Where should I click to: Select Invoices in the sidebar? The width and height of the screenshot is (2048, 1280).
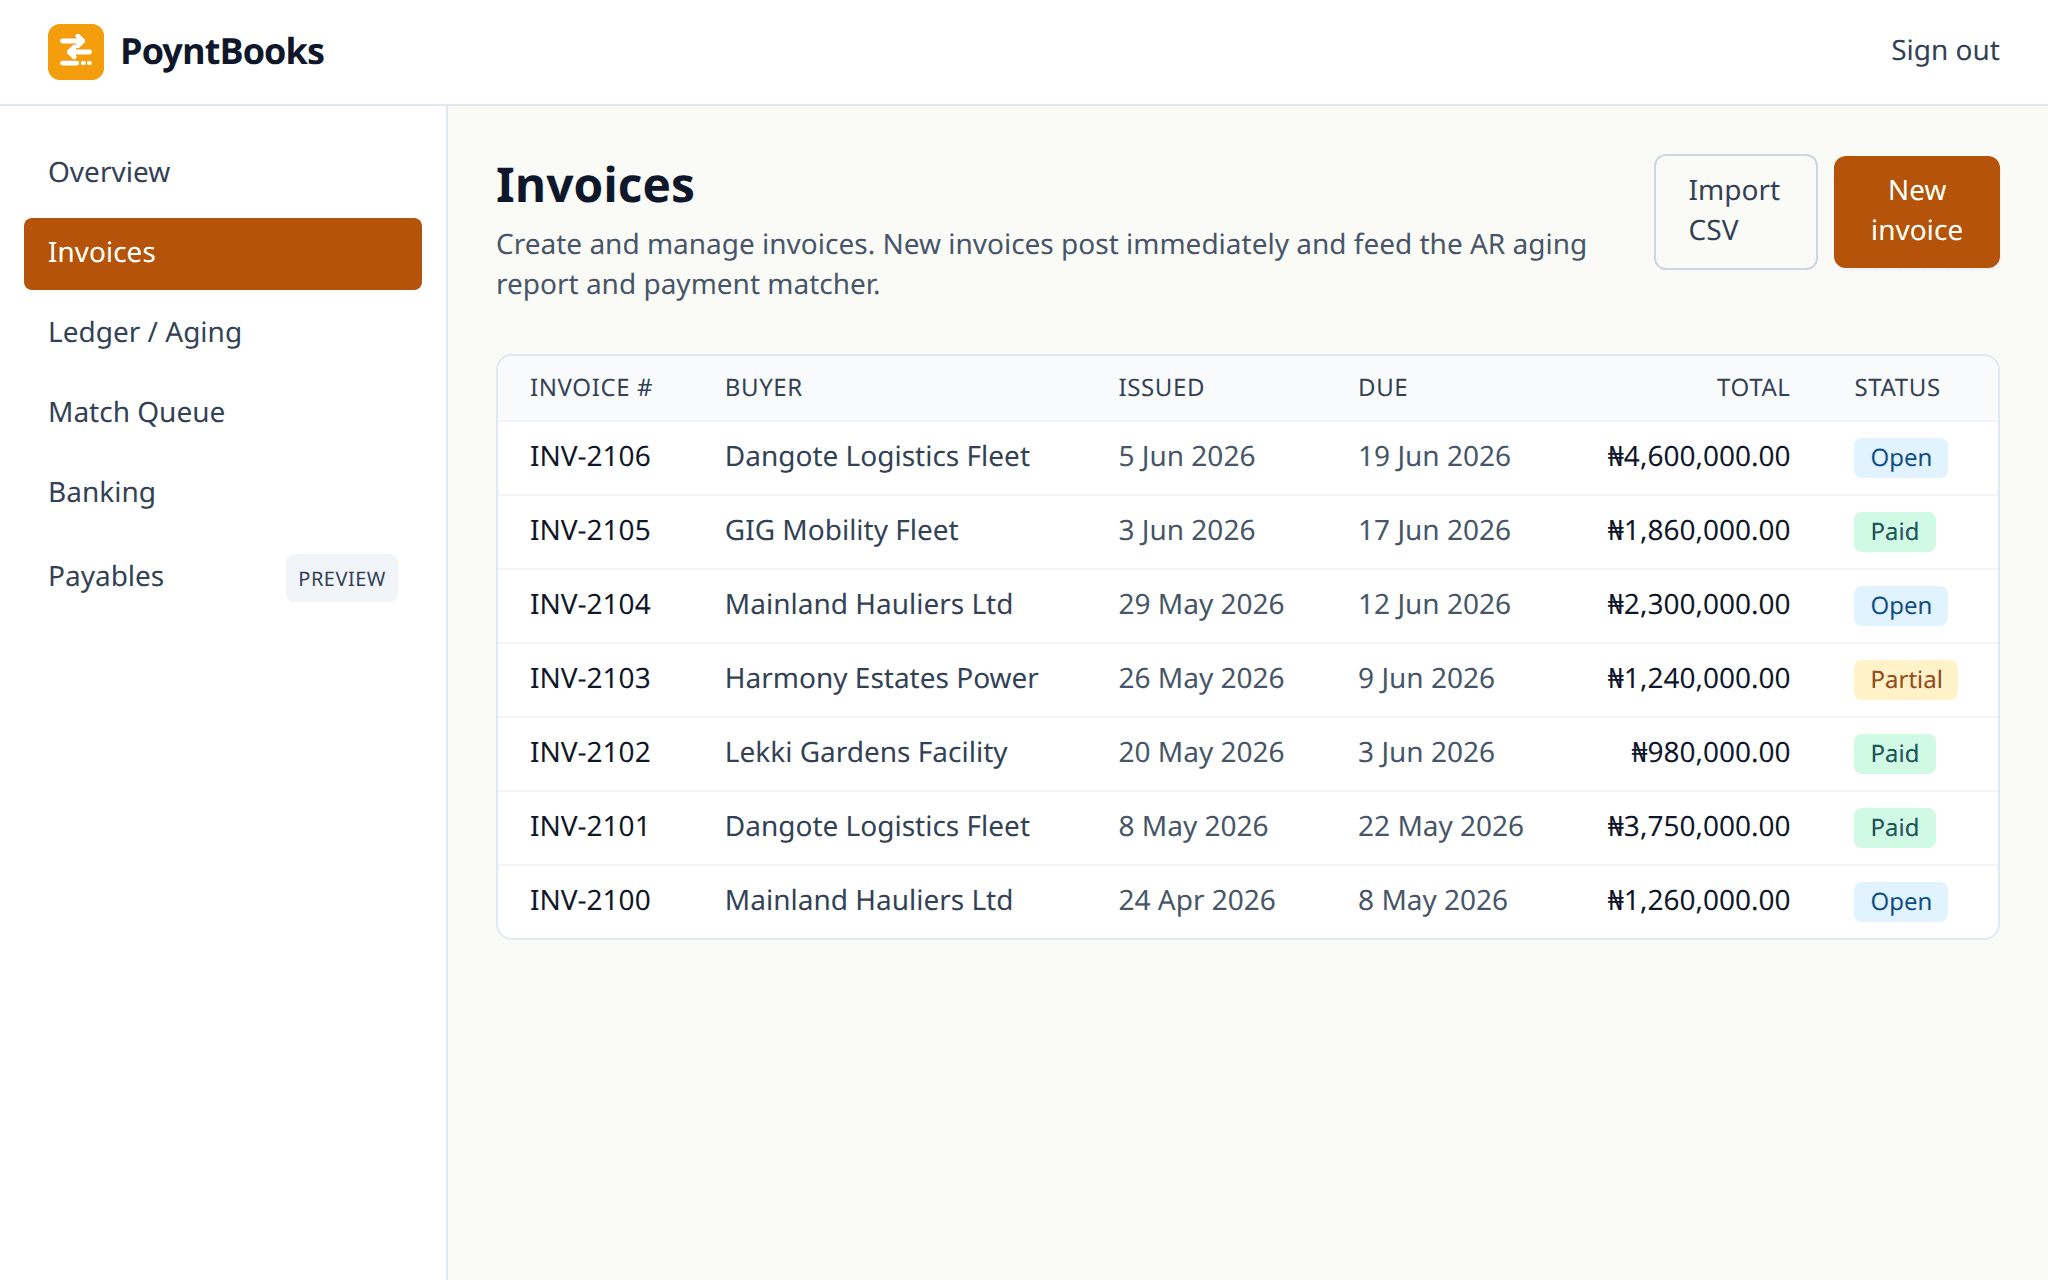(223, 253)
